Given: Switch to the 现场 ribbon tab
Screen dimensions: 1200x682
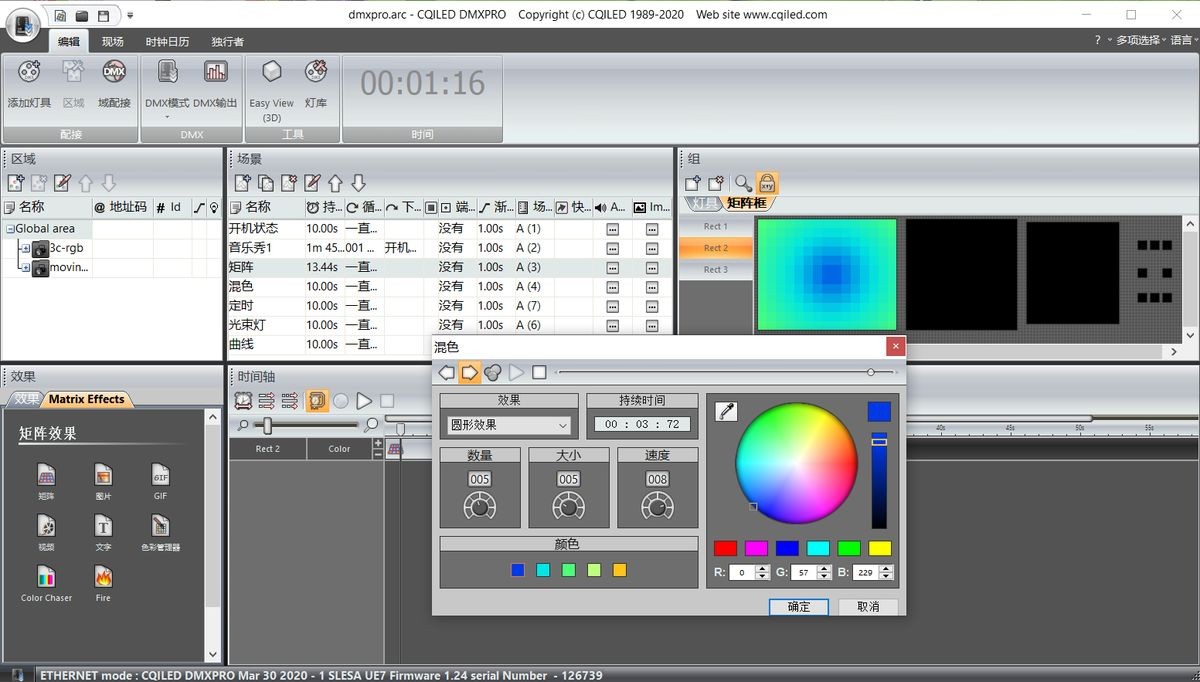Looking at the screenshot, I should click(x=112, y=41).
